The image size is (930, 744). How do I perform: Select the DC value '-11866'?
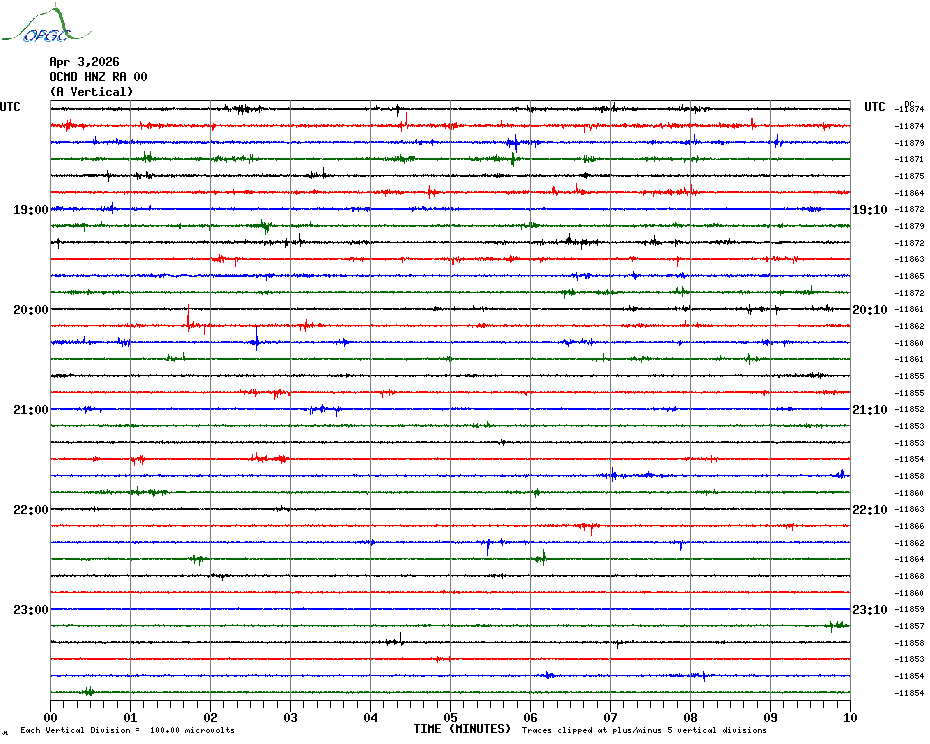(910, 526)
